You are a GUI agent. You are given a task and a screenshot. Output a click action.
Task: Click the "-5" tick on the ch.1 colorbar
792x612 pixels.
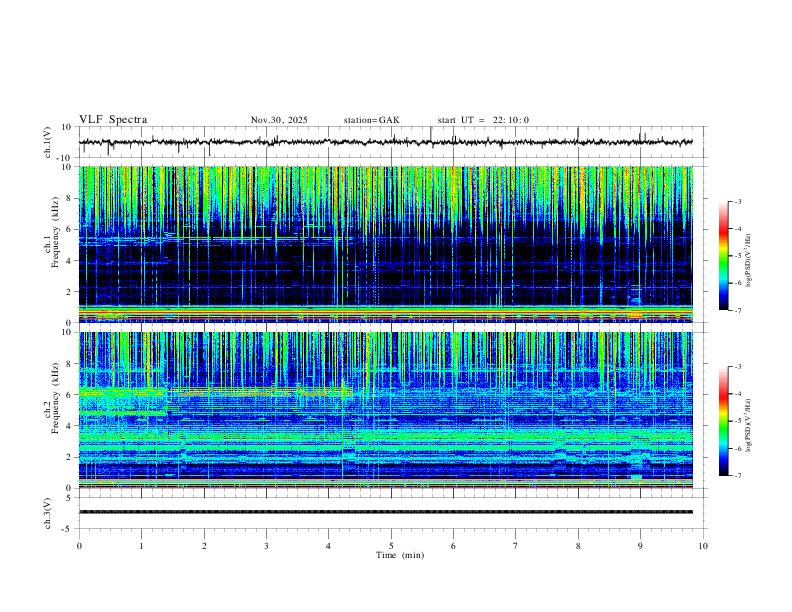737,256
